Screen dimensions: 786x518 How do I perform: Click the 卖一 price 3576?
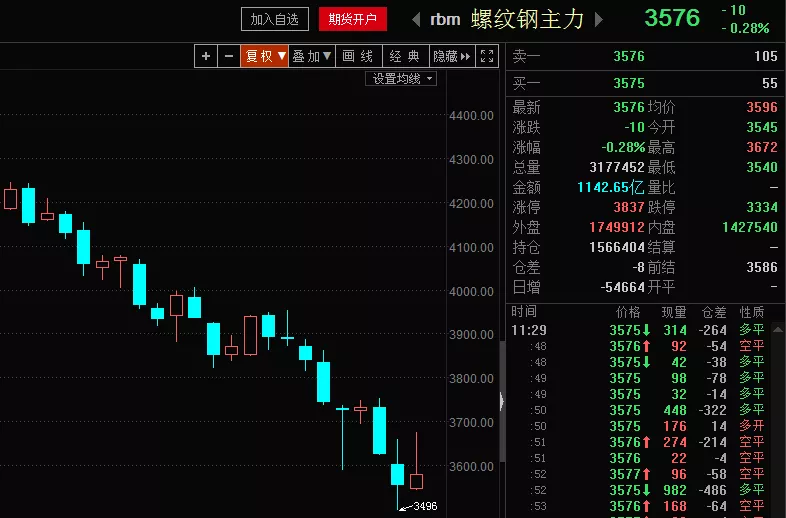(629, 56)
